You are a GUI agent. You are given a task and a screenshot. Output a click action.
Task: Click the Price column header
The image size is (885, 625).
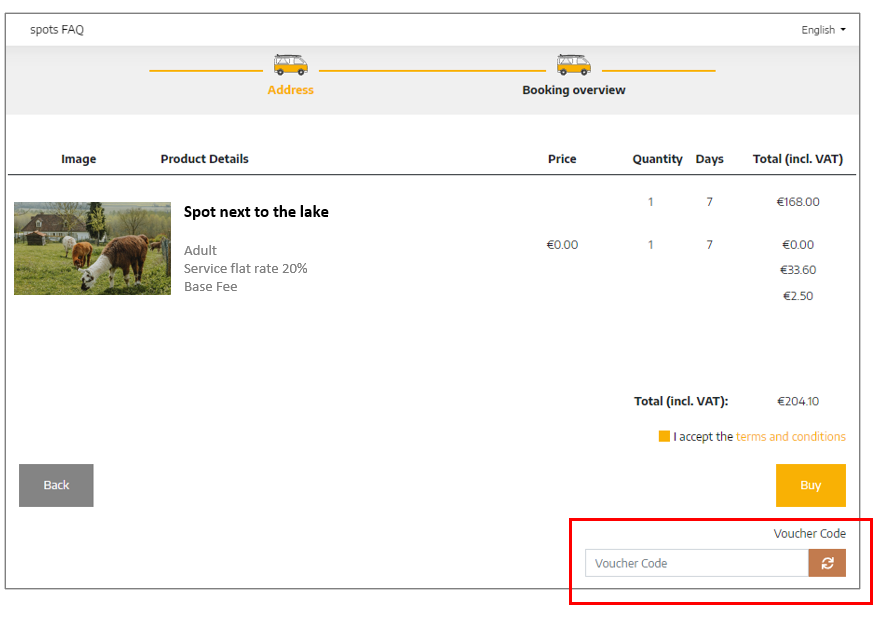pyautogui.click(x=562, y=159)
